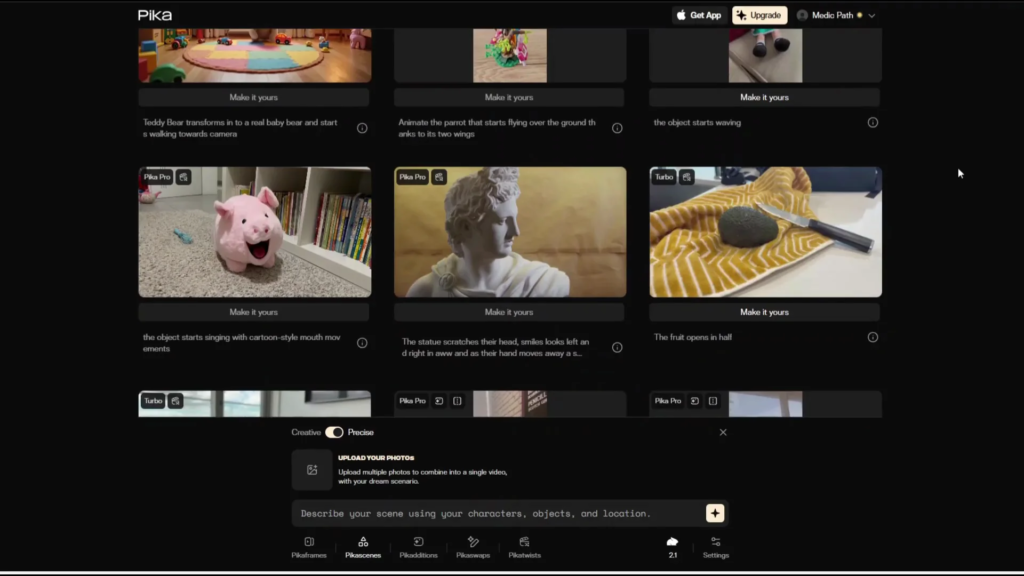Screen dimensions: 1024x576
Task: Click the sparkle generate button
Action: coord(715,513)
